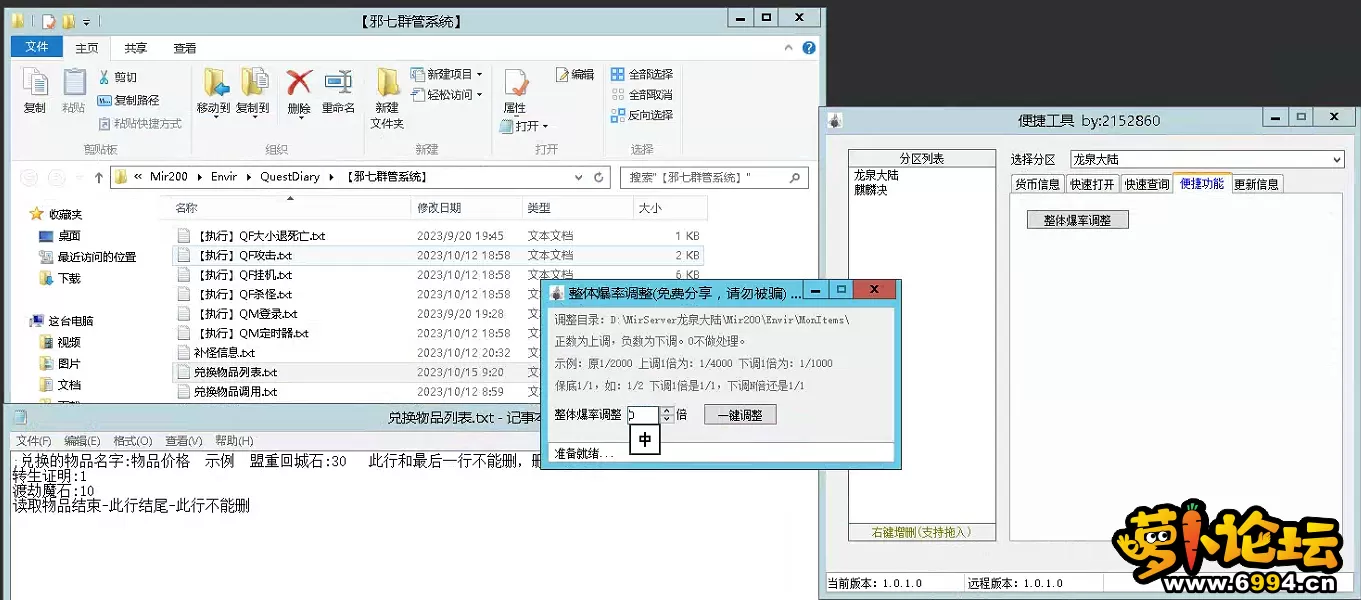Switch to the Share (共享) ribbon tab
This screenshot has height=600, width=1361.
click(x=136, y=48)
